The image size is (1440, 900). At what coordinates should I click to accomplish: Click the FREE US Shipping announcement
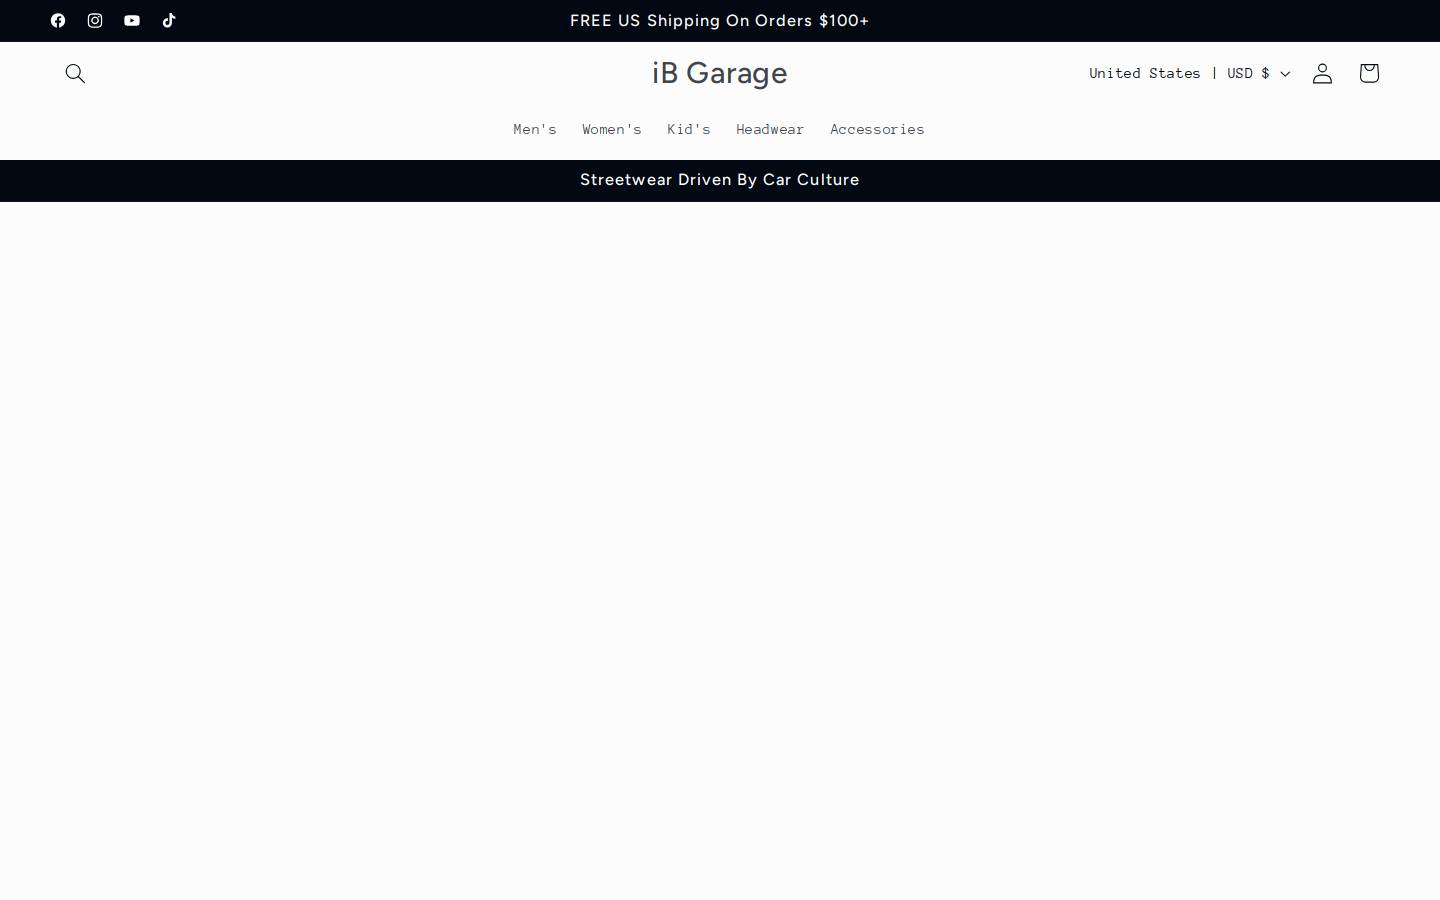720,21
